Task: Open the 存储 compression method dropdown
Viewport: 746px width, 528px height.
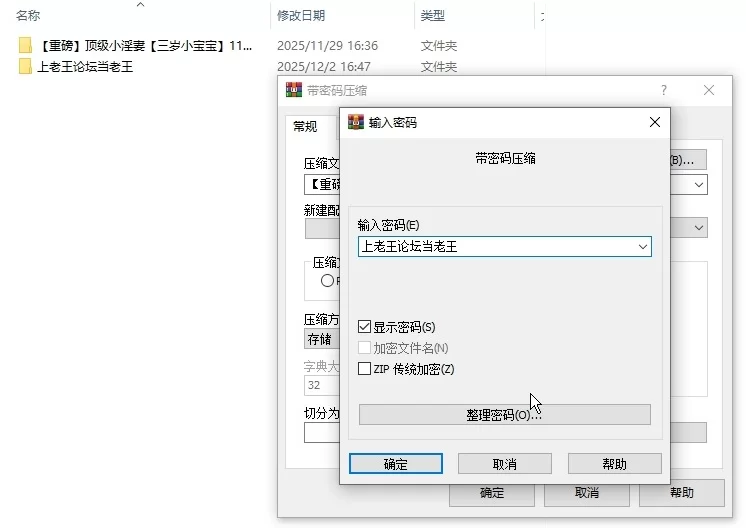Action: [322, 339]
